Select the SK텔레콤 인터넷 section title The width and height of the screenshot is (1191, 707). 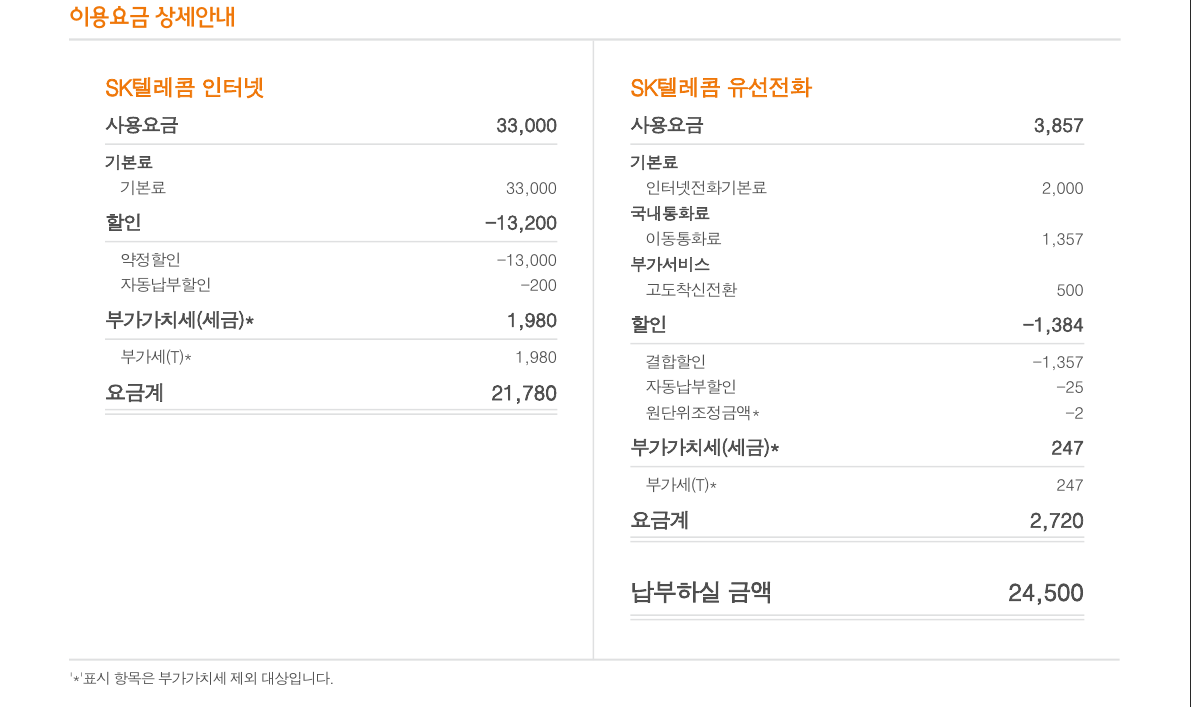184,88
